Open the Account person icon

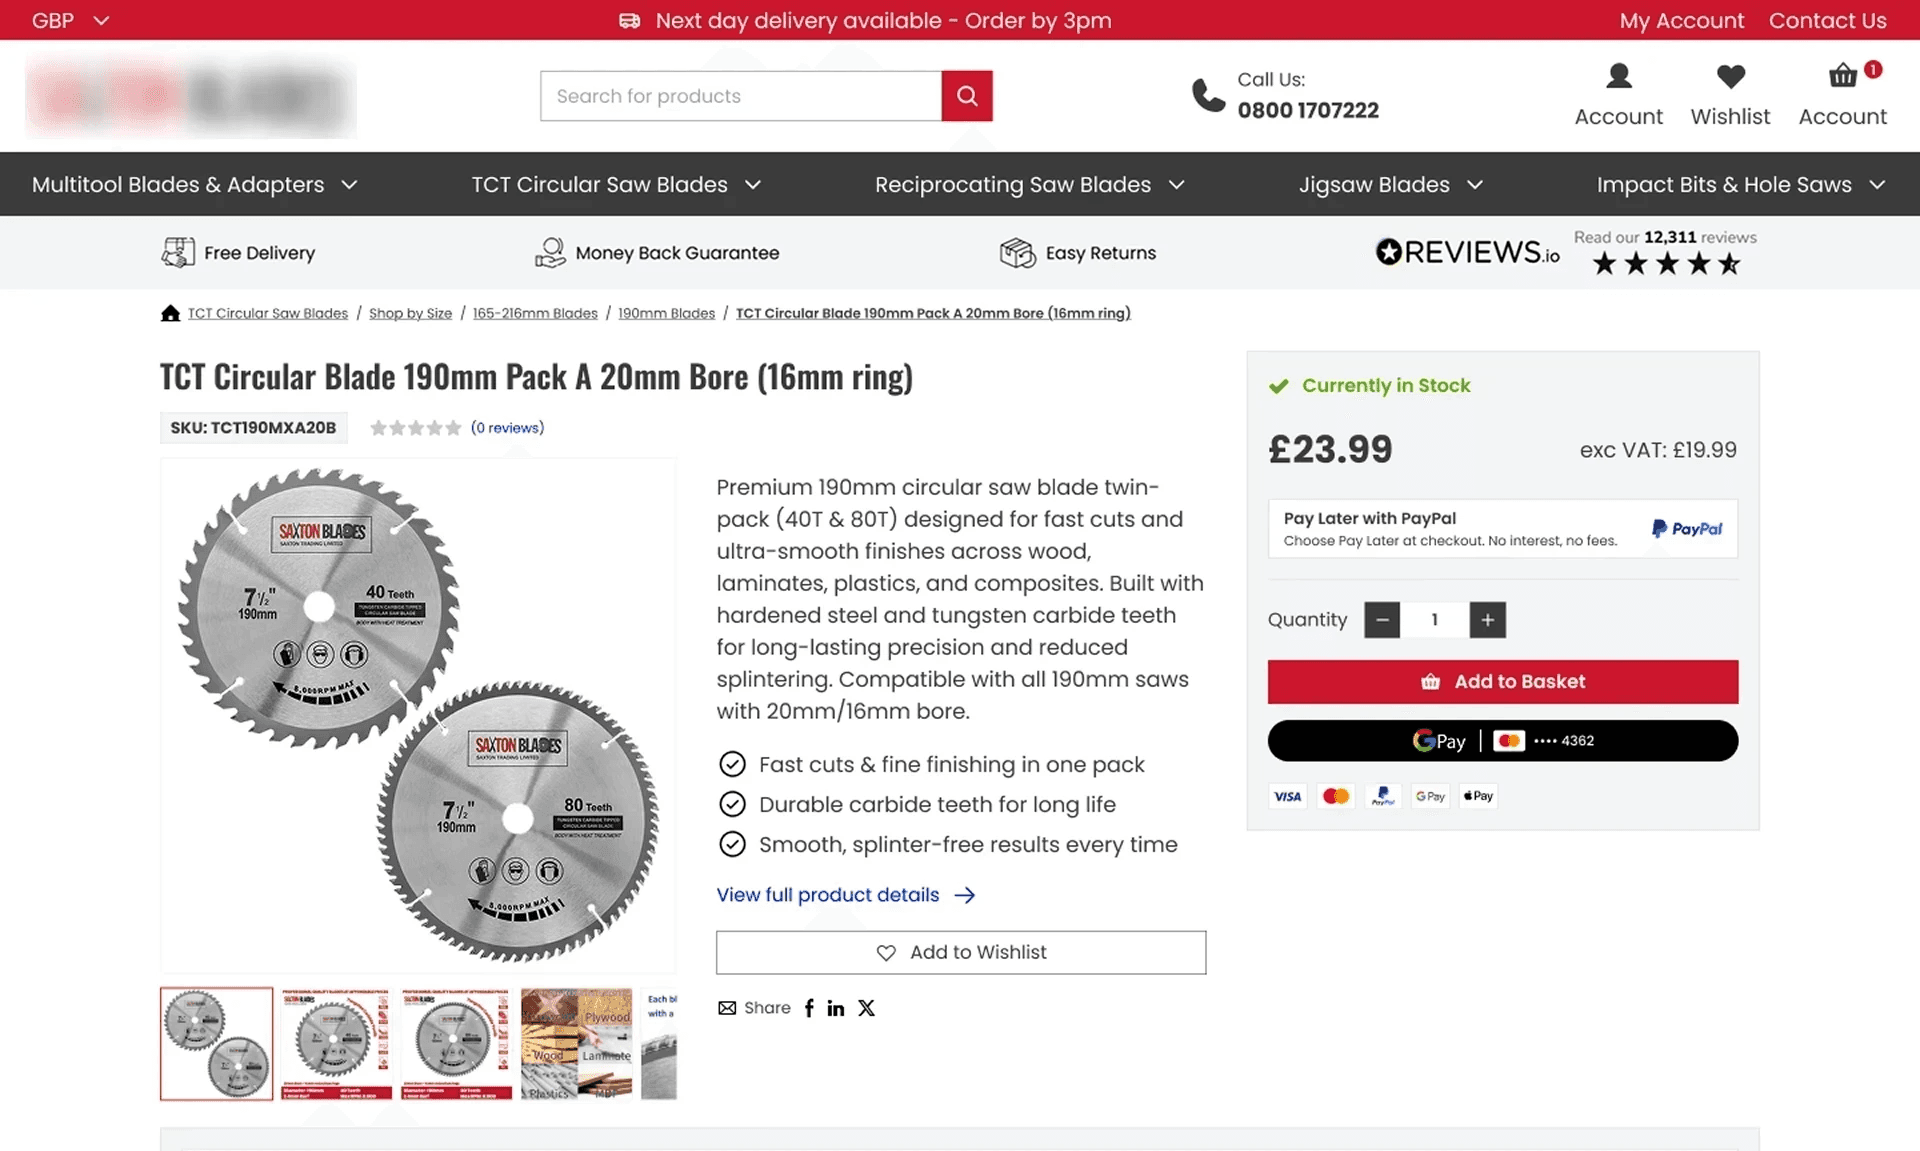tap(1618, 76)
